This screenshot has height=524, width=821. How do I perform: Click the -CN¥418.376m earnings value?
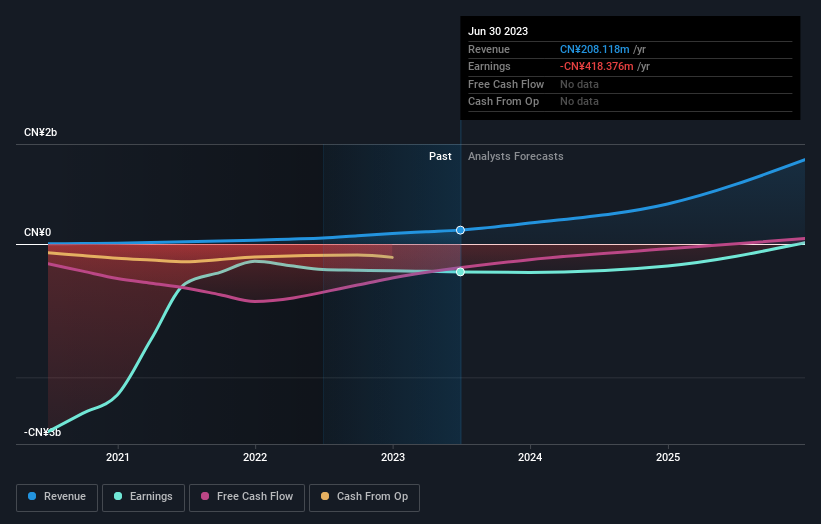(597, 66)
